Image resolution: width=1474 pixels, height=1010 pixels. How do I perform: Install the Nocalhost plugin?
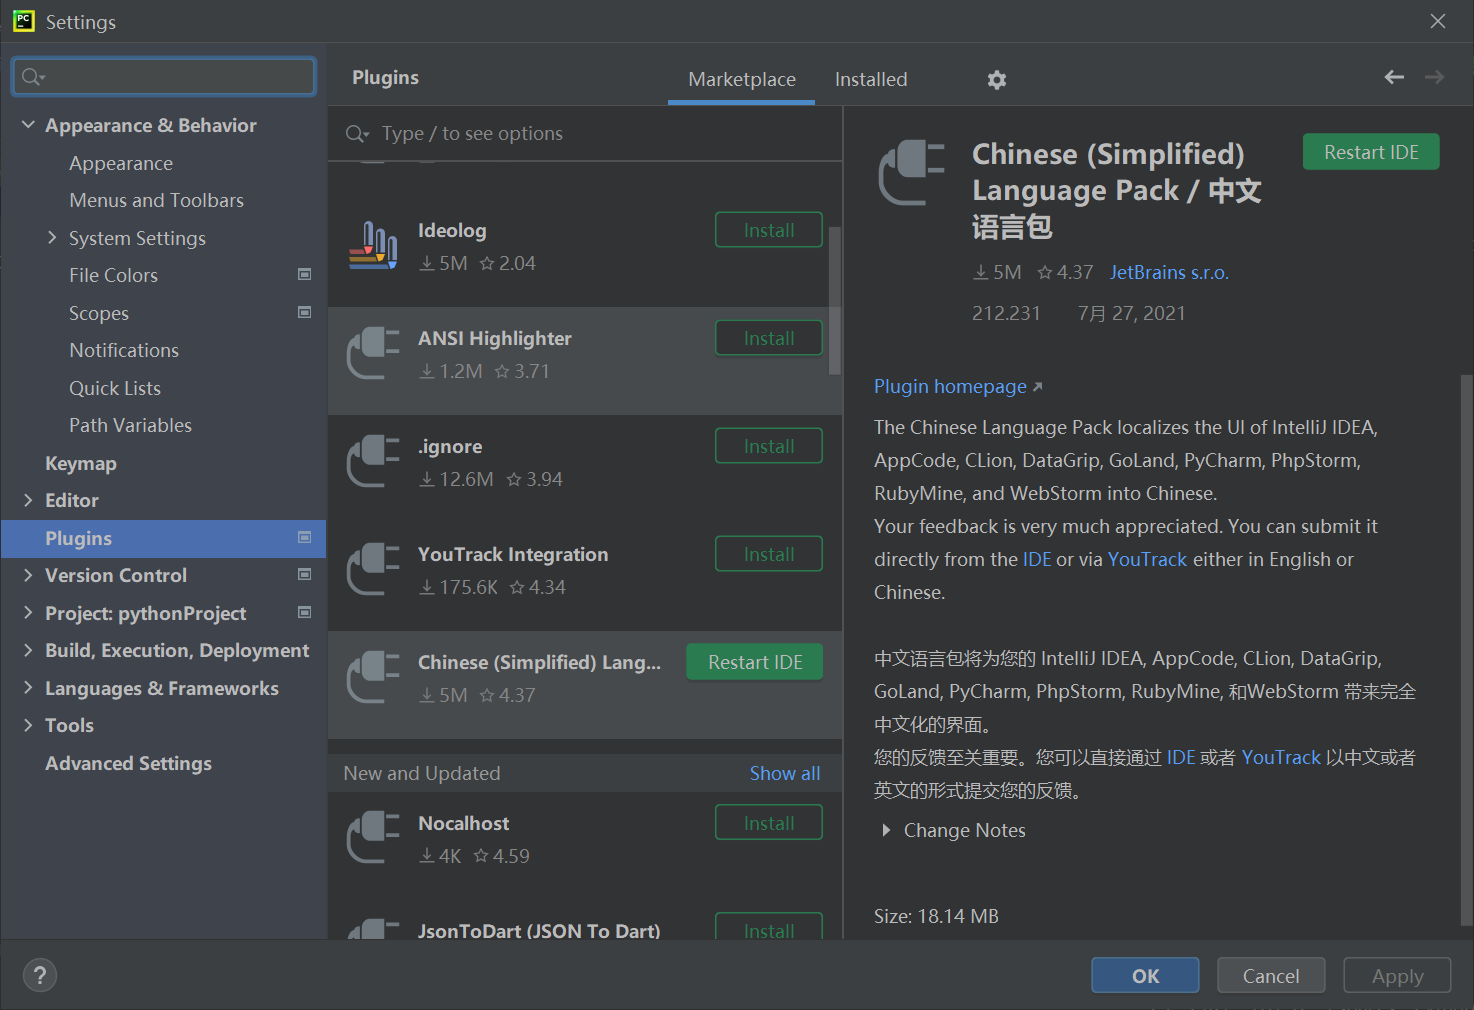tap(769, 823)
